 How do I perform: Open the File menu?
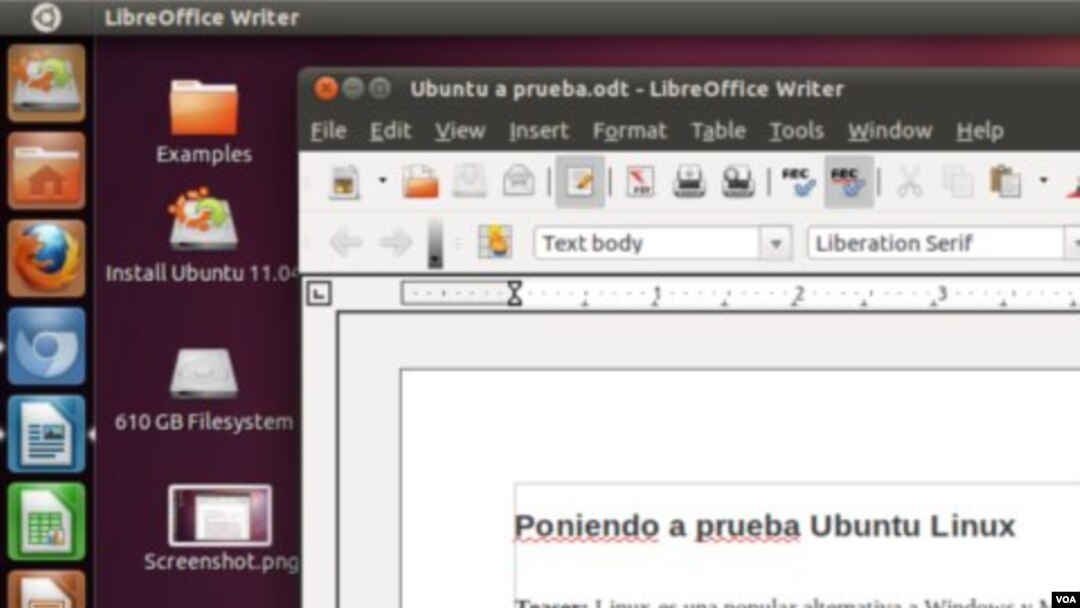tap(328, 131)
